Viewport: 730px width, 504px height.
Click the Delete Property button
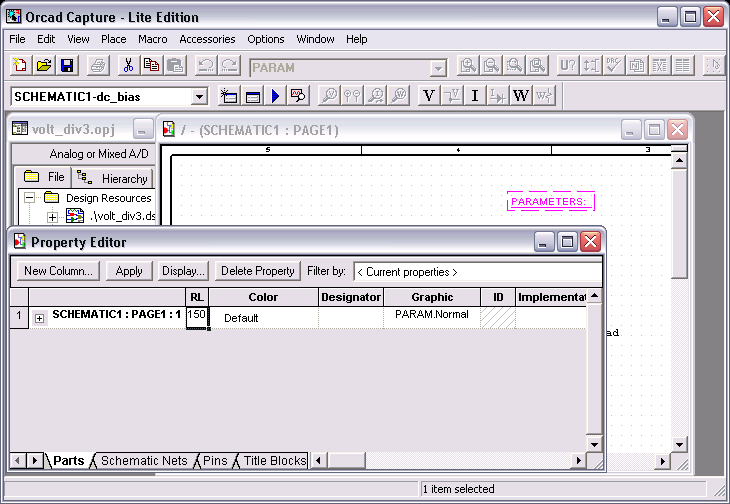(x=257, y=271)
